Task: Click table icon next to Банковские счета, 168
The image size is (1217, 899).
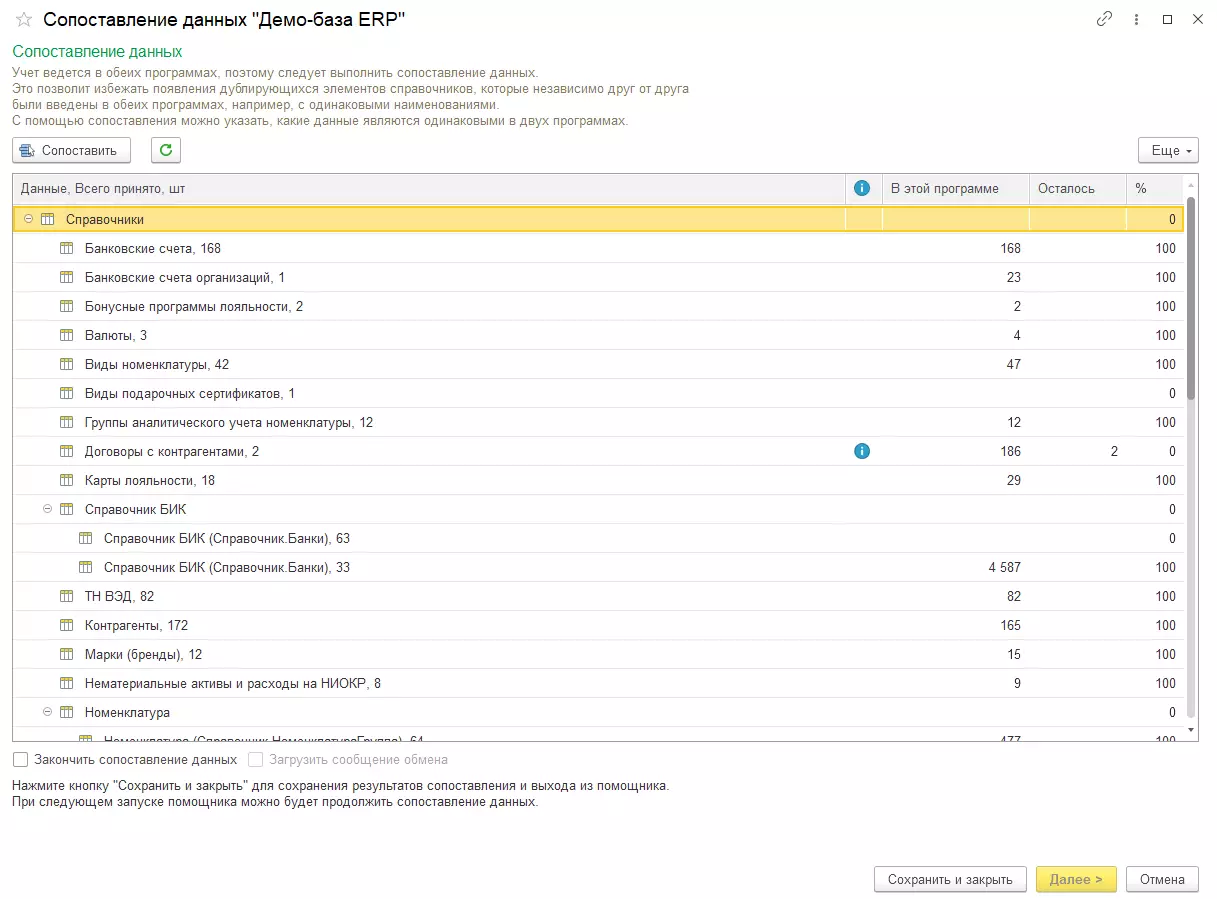Action: click(67, 248)
